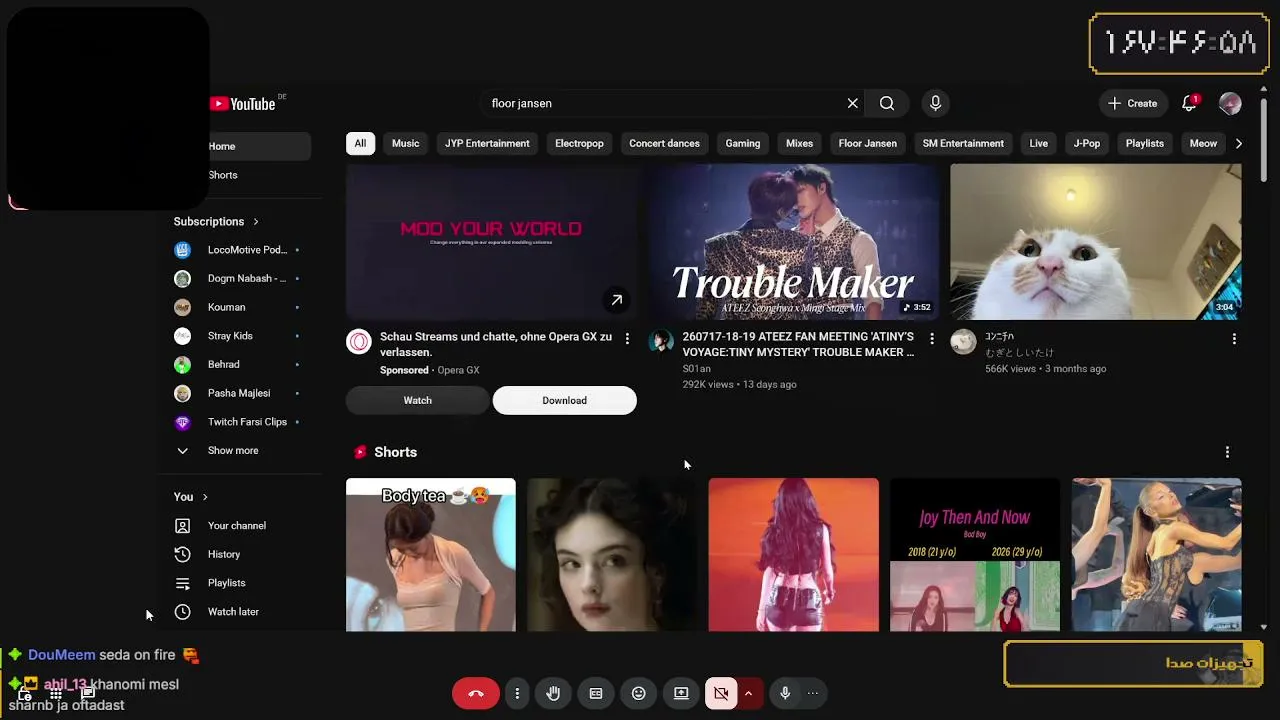Select the Music filter chip
This screenshot has height=720, width=1280.
(x=406, y=143)
